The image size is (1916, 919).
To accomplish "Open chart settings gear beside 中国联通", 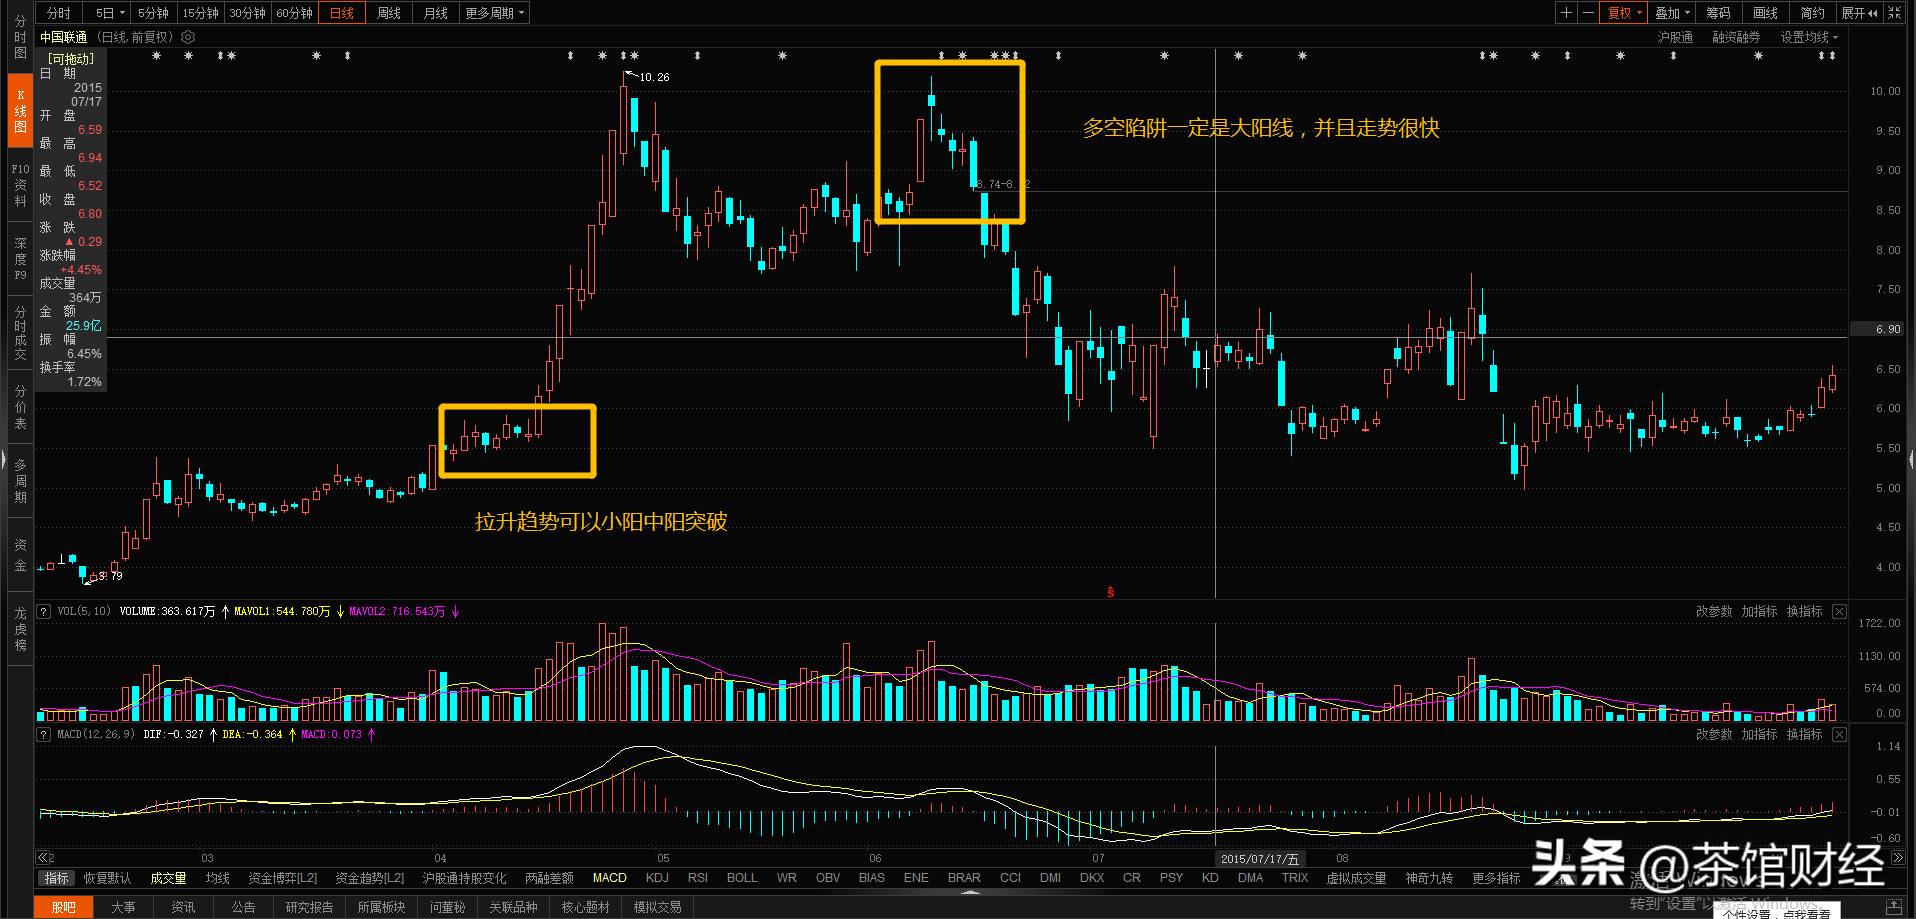I will click(x=188, y=37).
